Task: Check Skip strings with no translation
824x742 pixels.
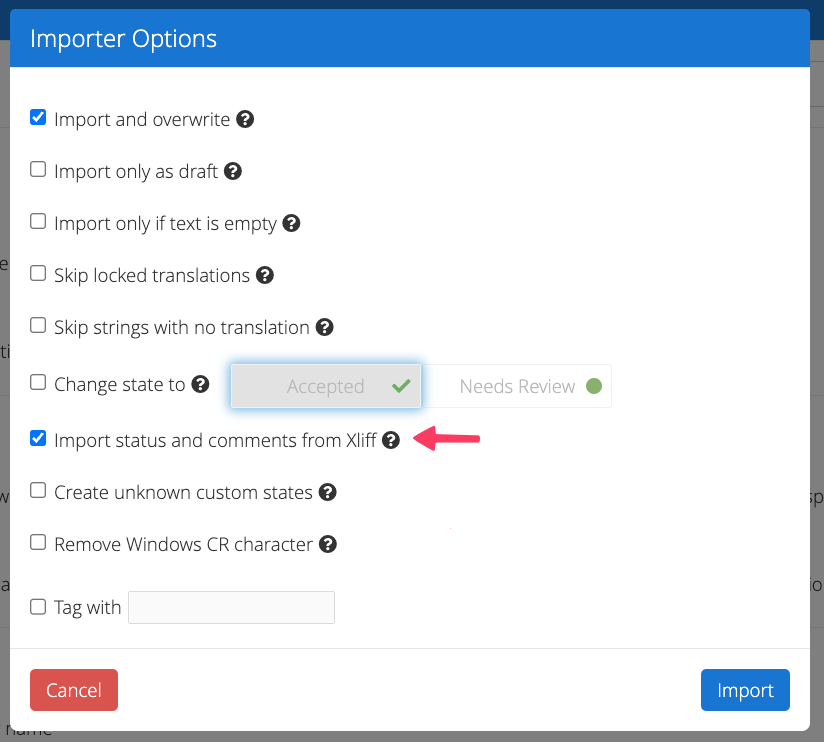Action: pos(38,325)
